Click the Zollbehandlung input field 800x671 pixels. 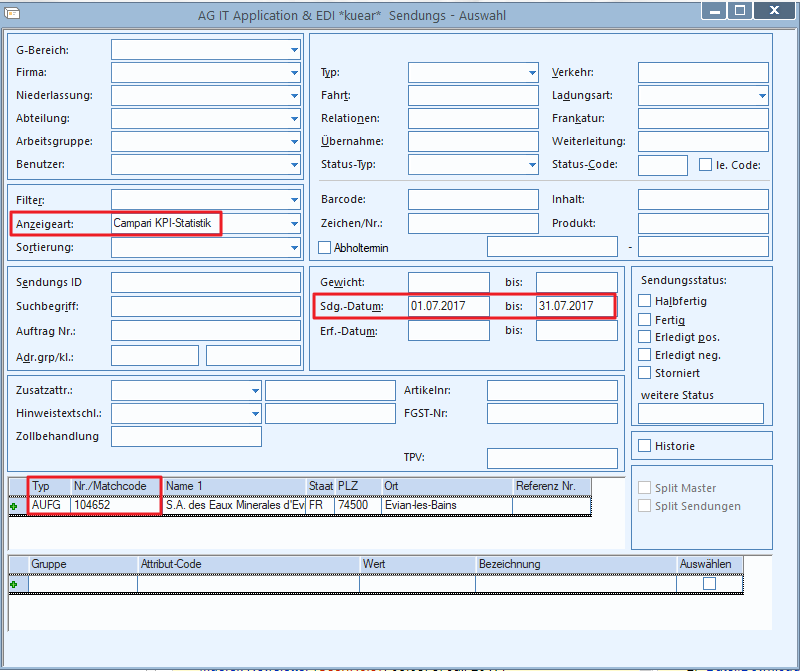186,436
